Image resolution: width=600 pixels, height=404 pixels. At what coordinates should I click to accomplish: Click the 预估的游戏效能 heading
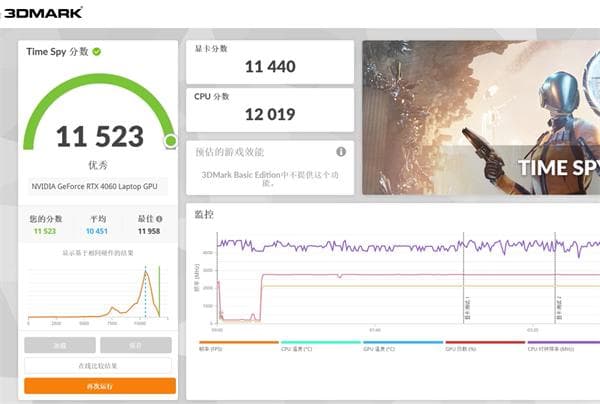point(230,152)
